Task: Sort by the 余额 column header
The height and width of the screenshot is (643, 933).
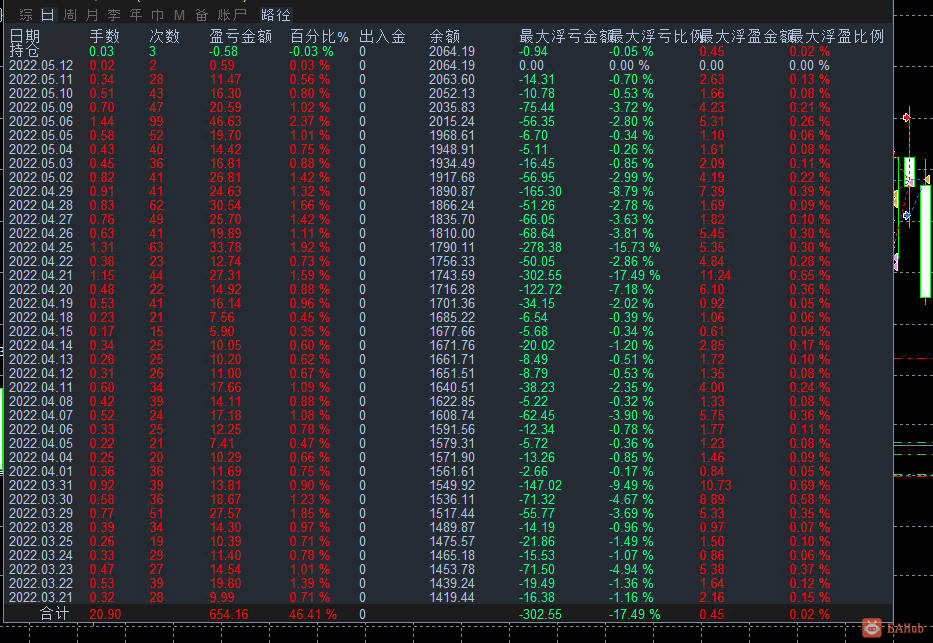Action: click(444, 37)
